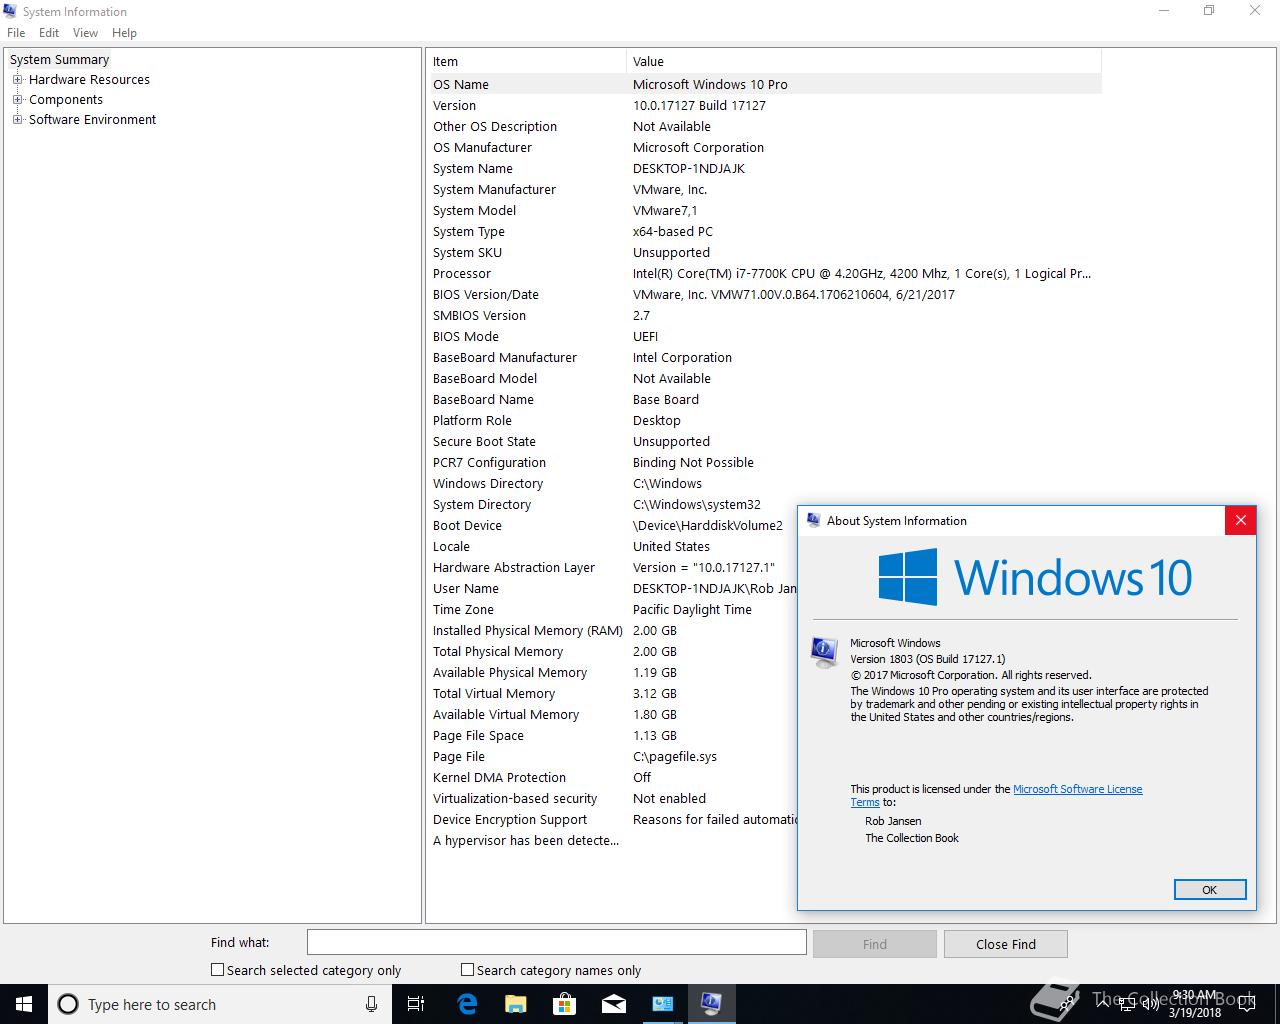
Task: Select the Time Zone row item
Action: 463,609
